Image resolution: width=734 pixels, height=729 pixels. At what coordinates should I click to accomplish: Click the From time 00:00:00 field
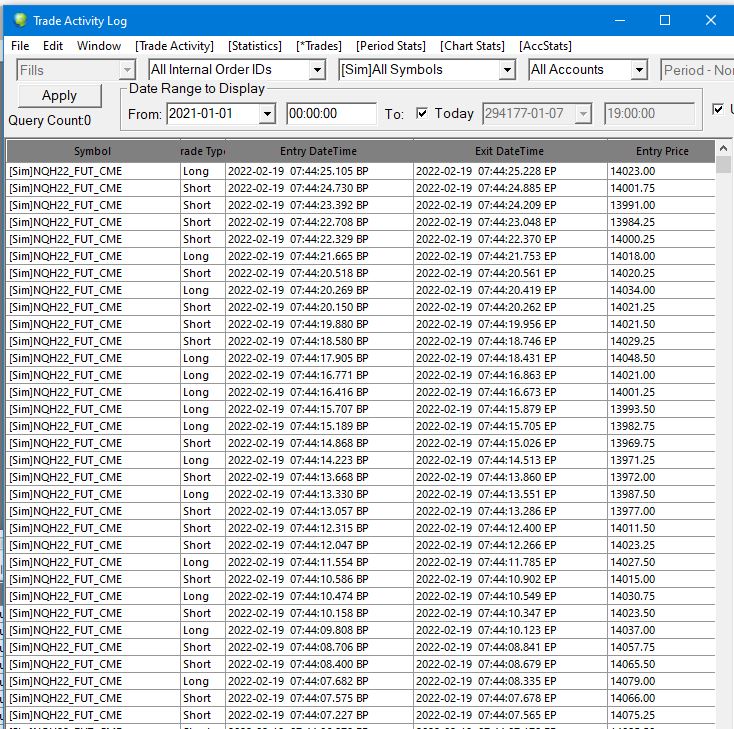pos(331,113)
